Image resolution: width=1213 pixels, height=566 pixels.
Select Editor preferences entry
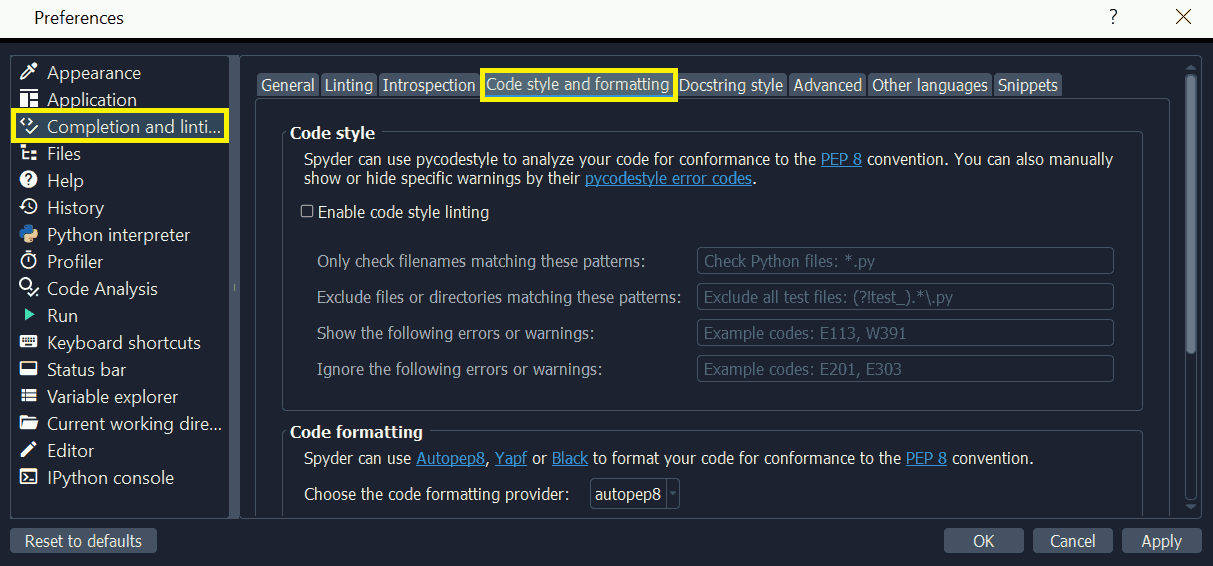pos(120,450)
